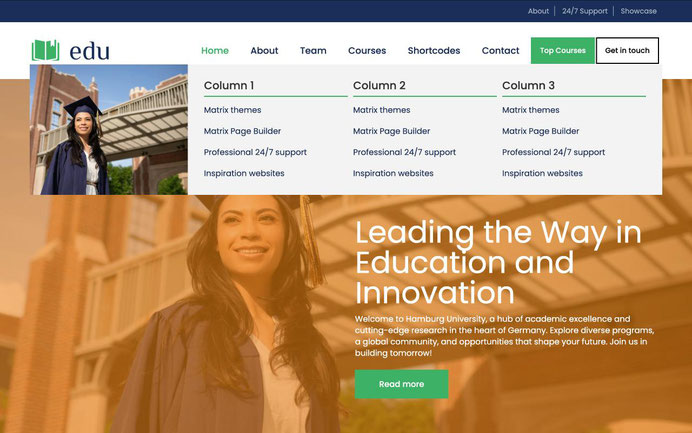This screenshot has height=433, width=692.
Task: Select About in the main navigation
Action: coord(264,51)
